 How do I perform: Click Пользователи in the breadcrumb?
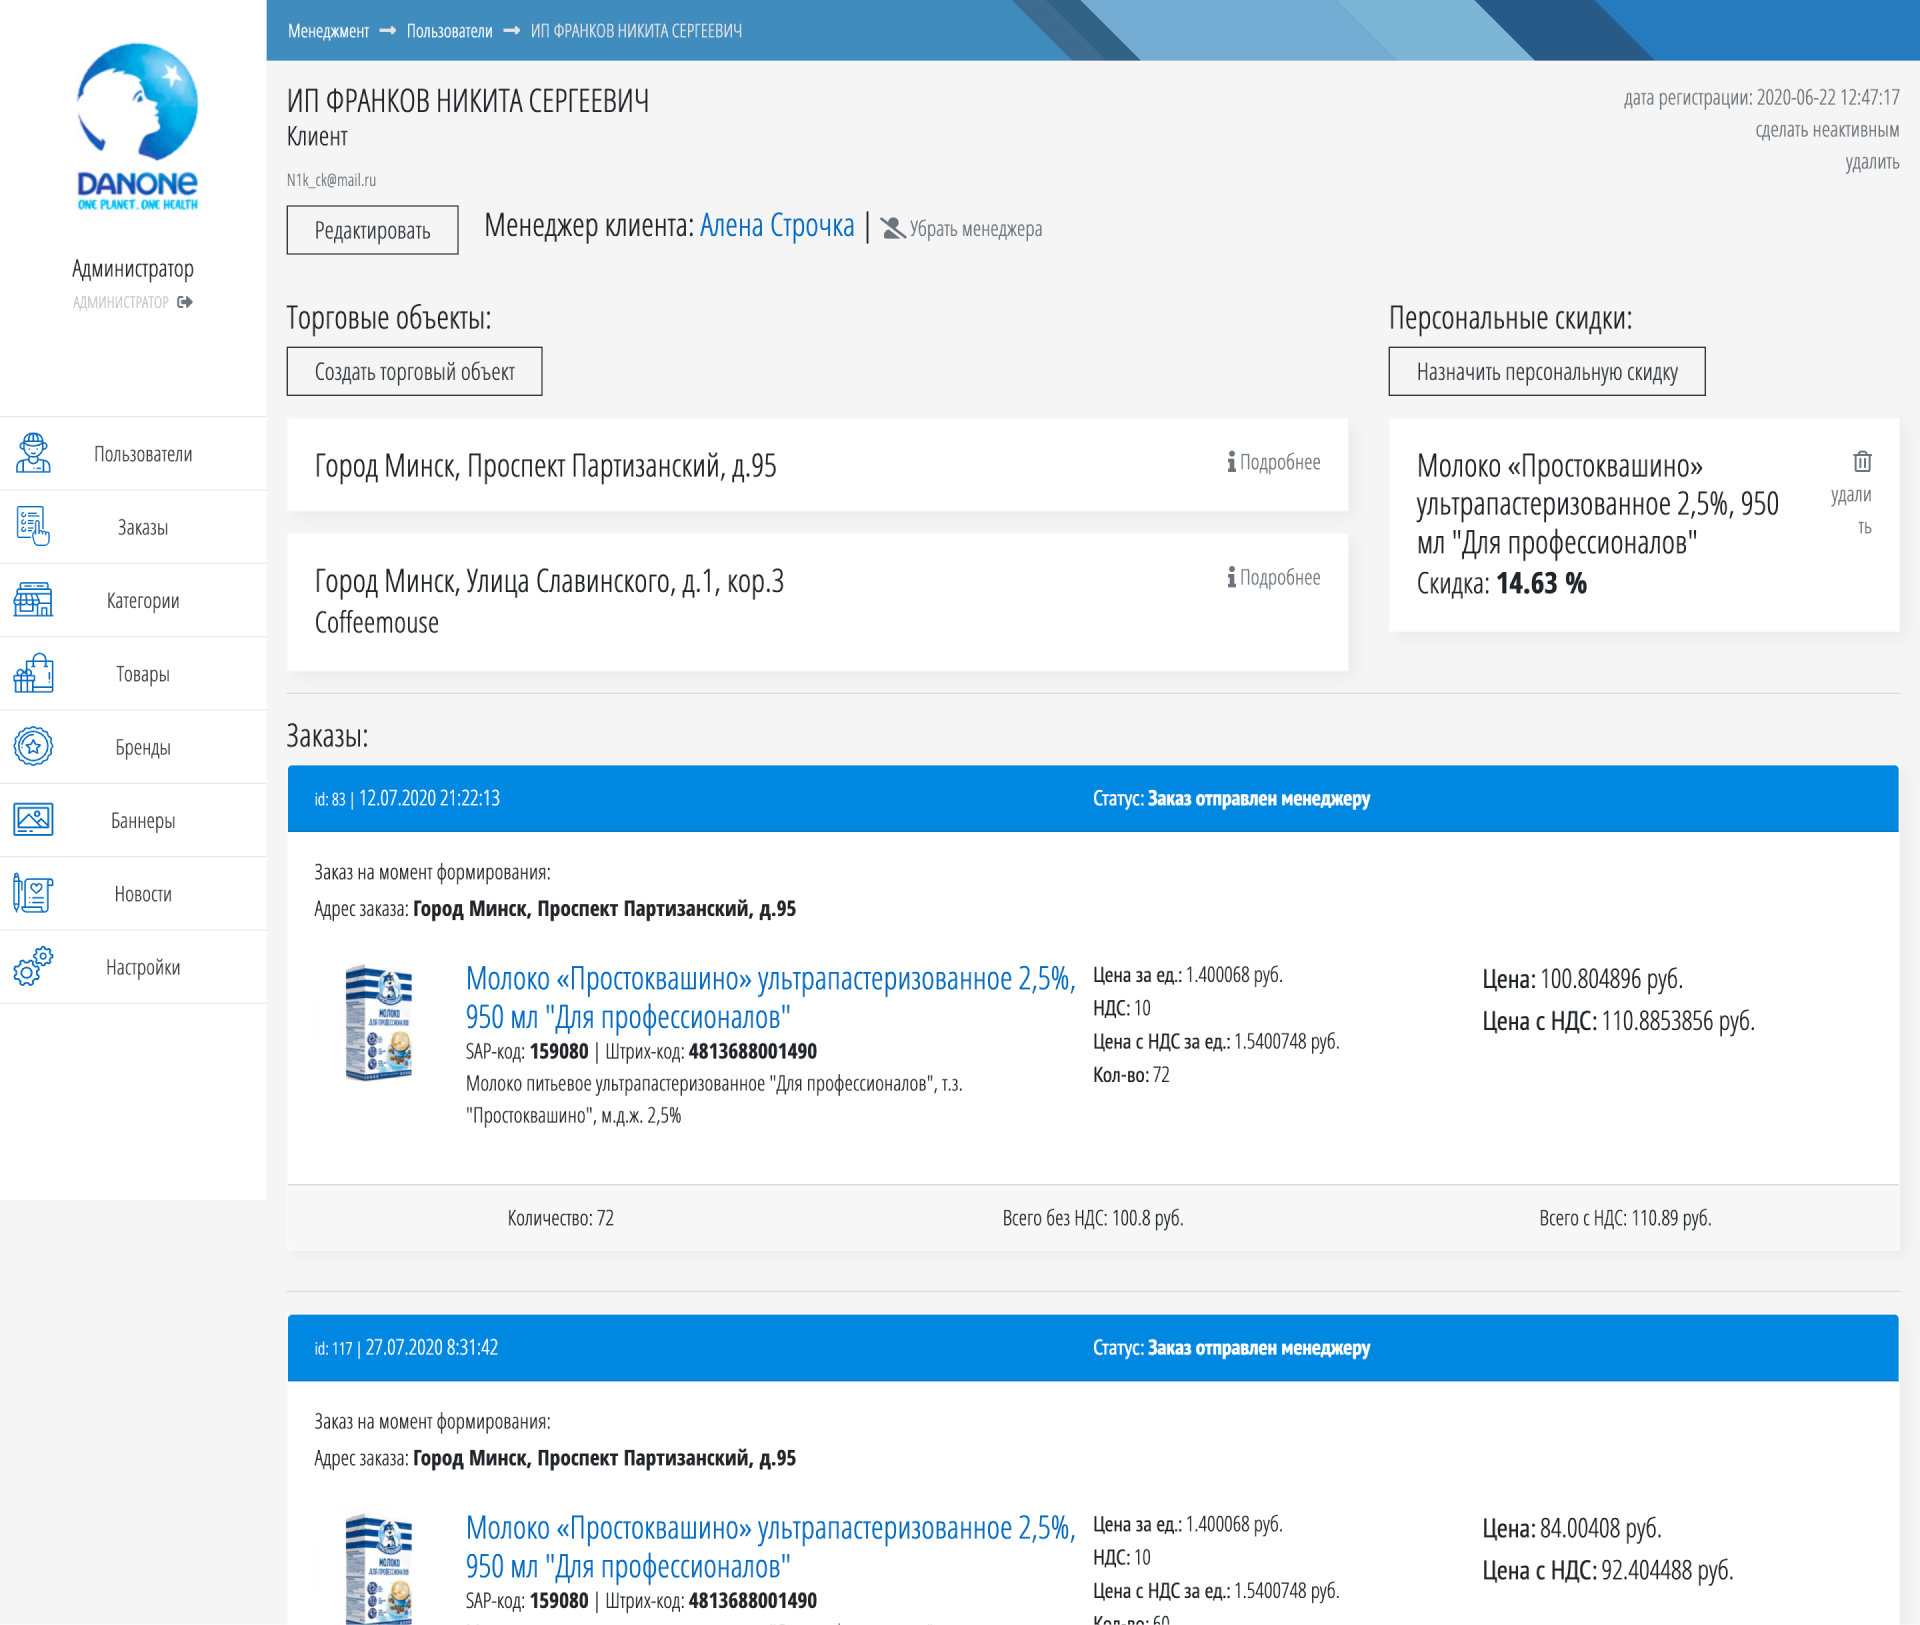(x=449, y=31)
